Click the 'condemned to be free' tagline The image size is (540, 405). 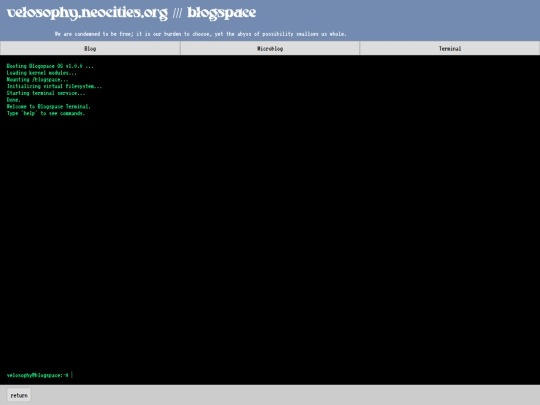point(200,34)
